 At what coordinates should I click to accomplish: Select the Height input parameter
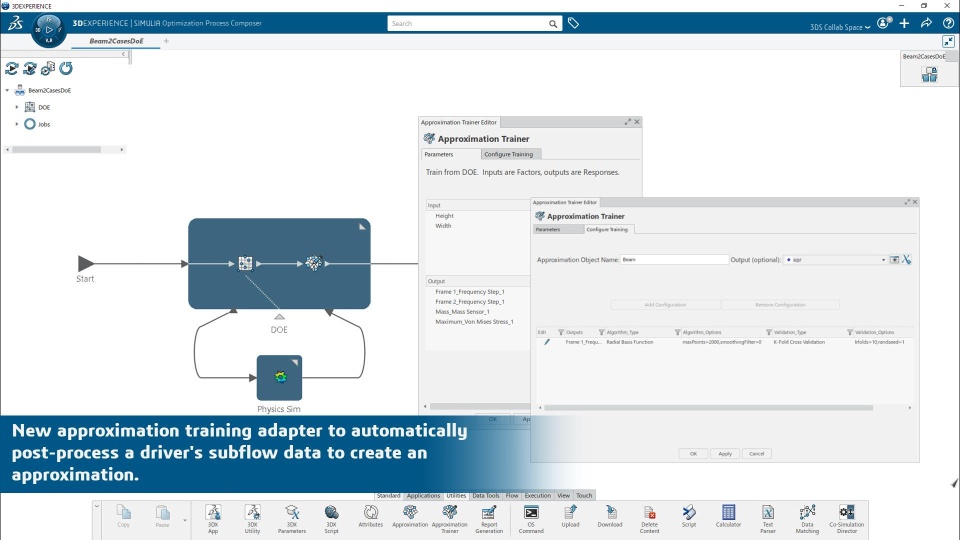click(x=444, y=216)
